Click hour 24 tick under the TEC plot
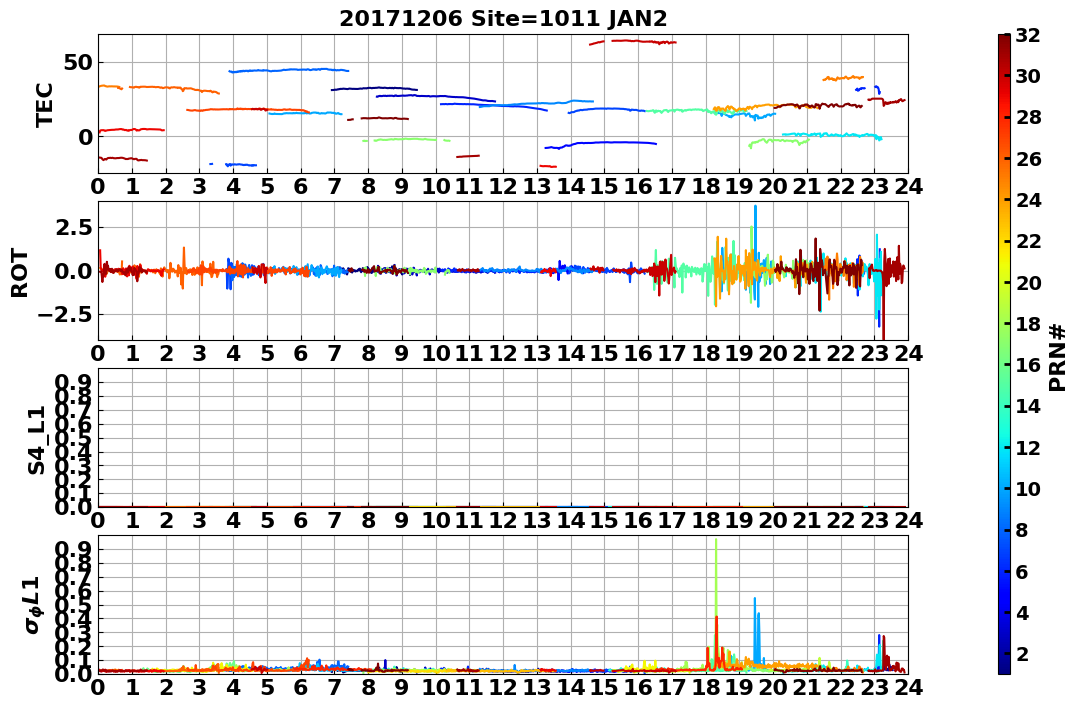The image size is (1077, 709). 908,186
